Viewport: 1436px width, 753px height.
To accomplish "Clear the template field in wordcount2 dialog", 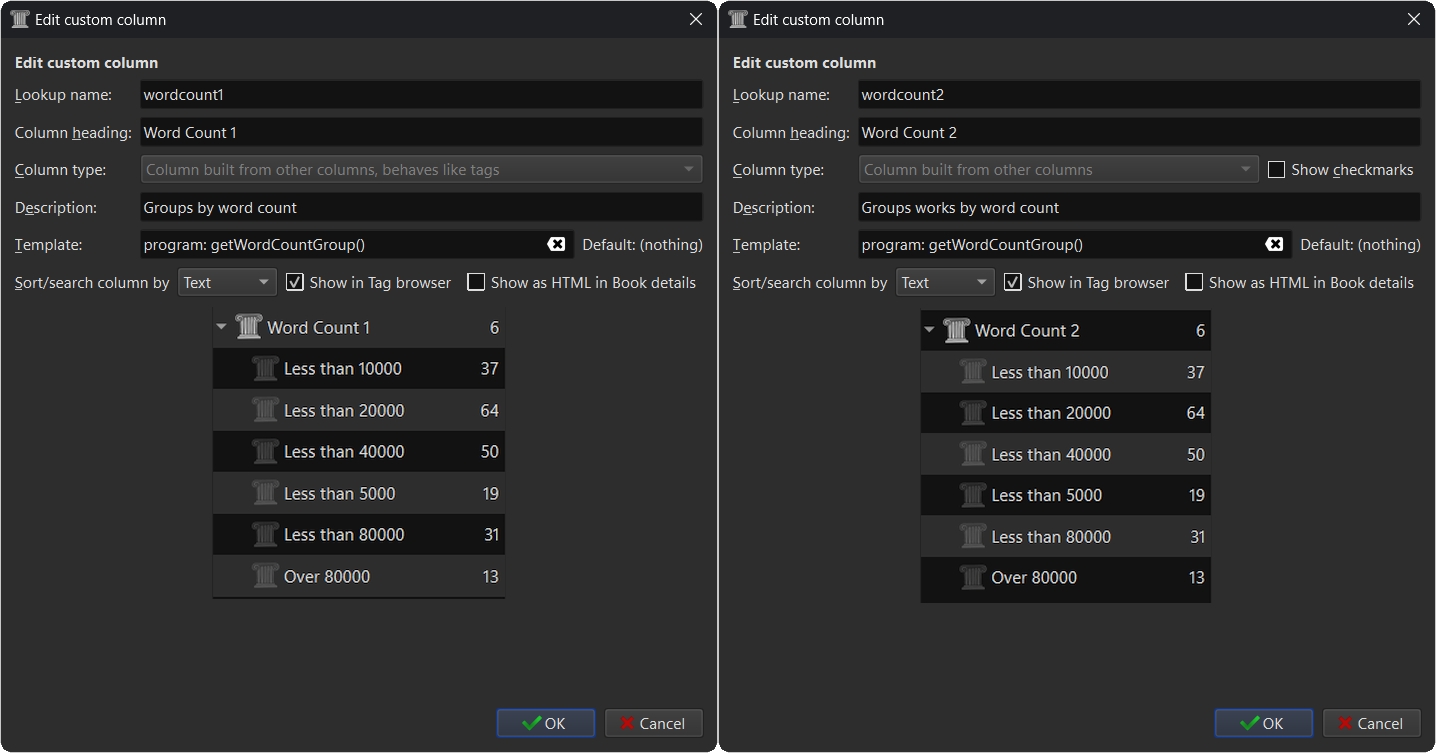I will pos(1274,244).
